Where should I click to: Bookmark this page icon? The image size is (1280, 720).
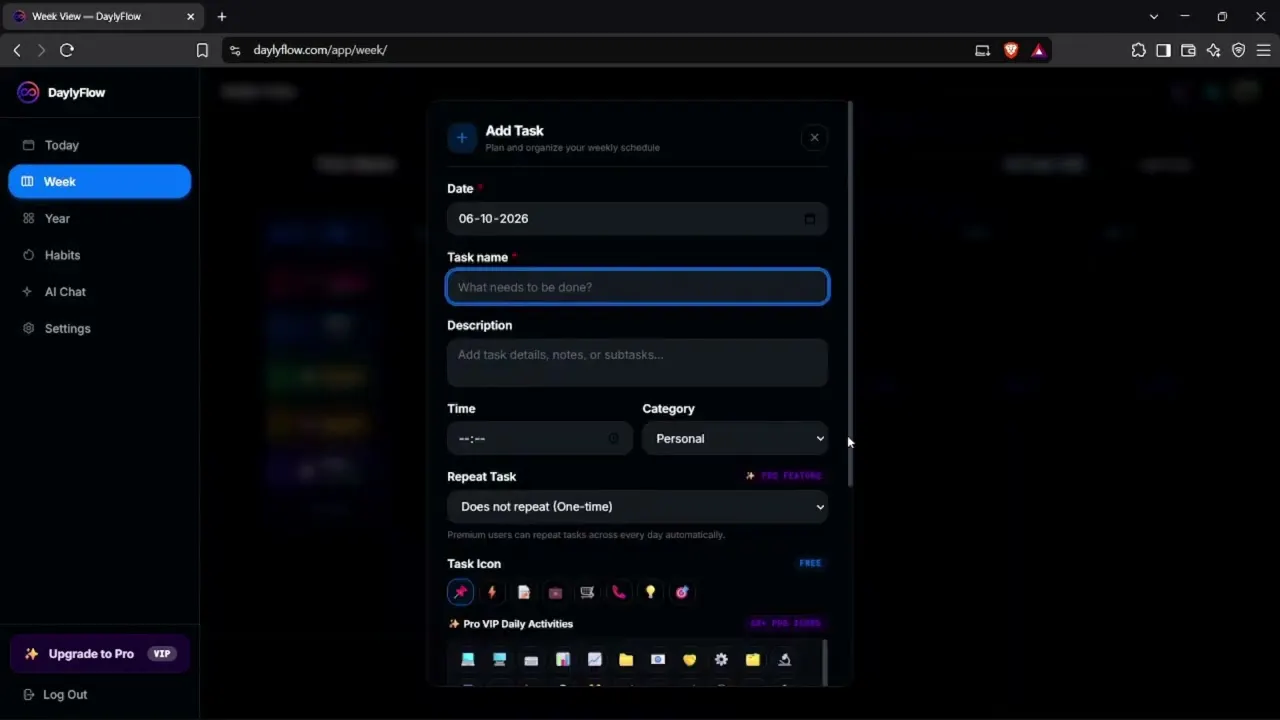[x=202, y=50]
